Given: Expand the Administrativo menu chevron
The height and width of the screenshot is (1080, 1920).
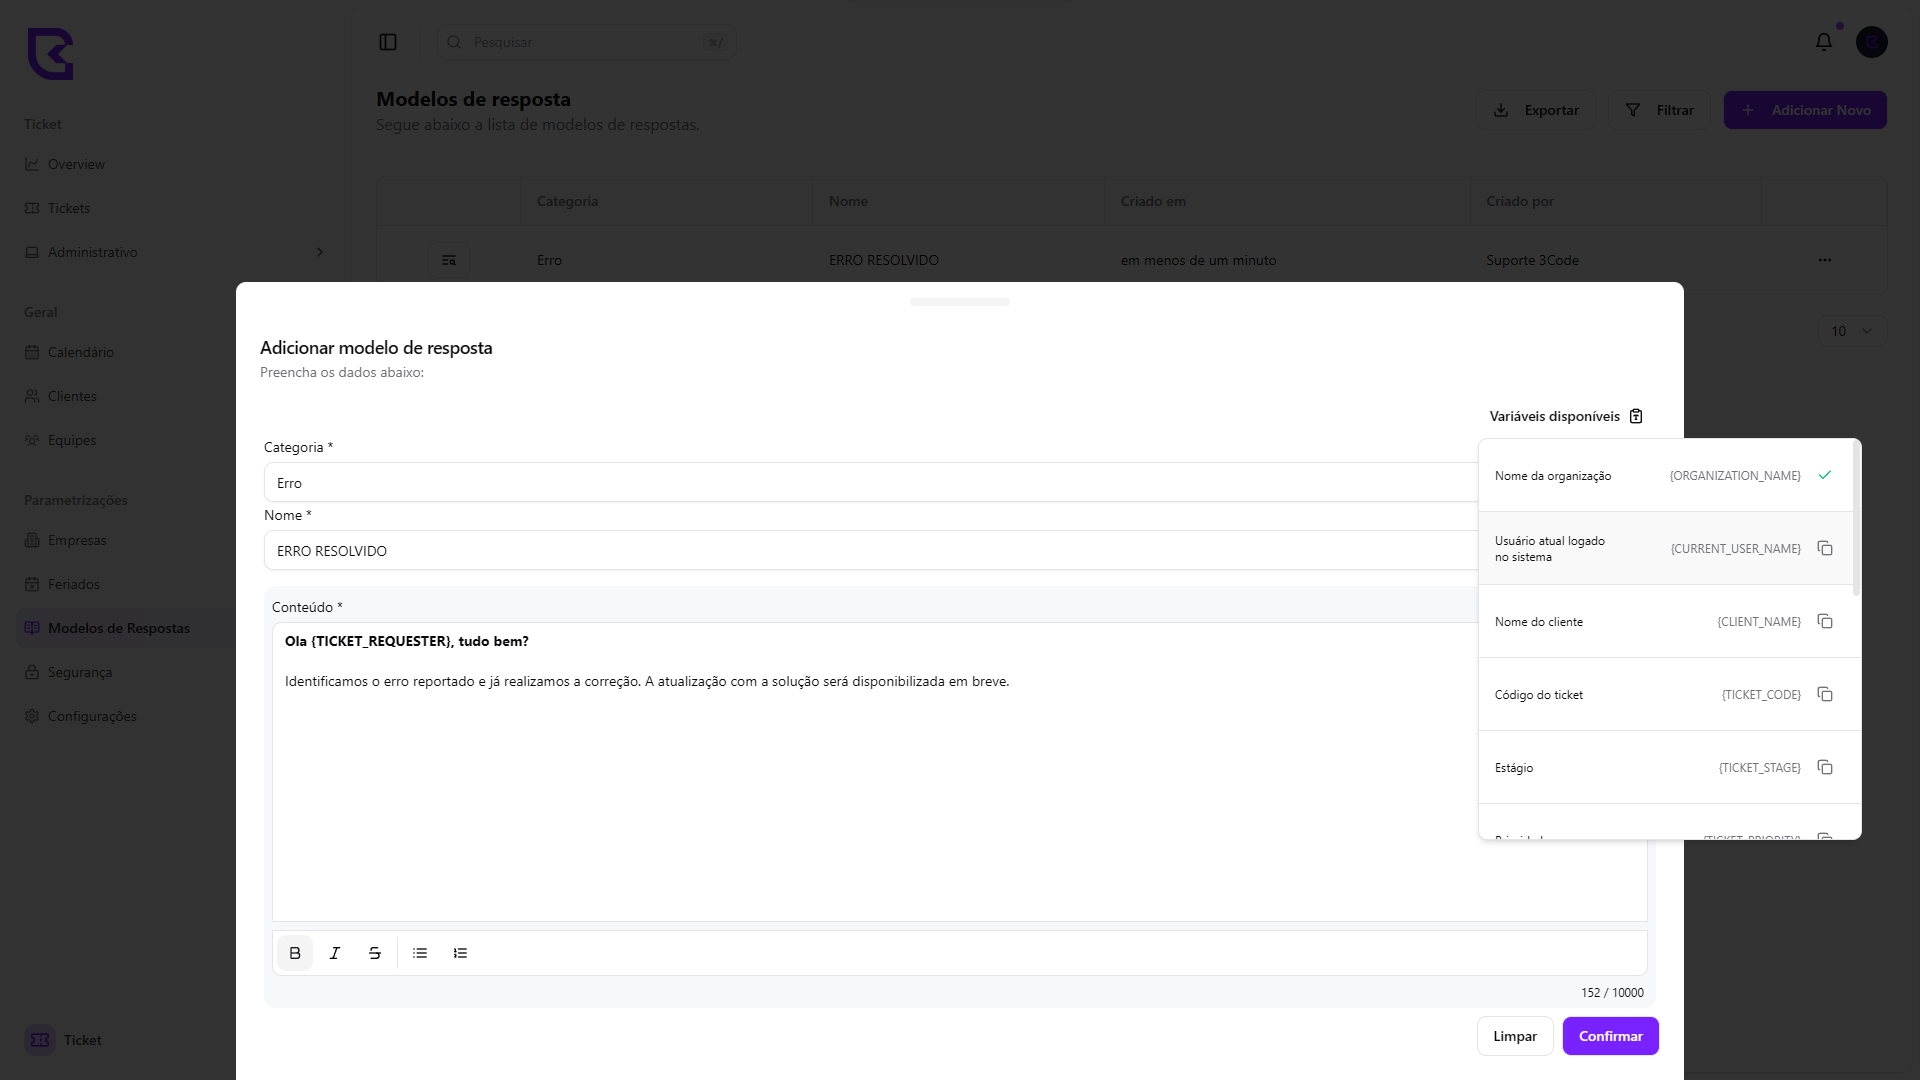Looking at the screenshot, I should tap(320, 252).
